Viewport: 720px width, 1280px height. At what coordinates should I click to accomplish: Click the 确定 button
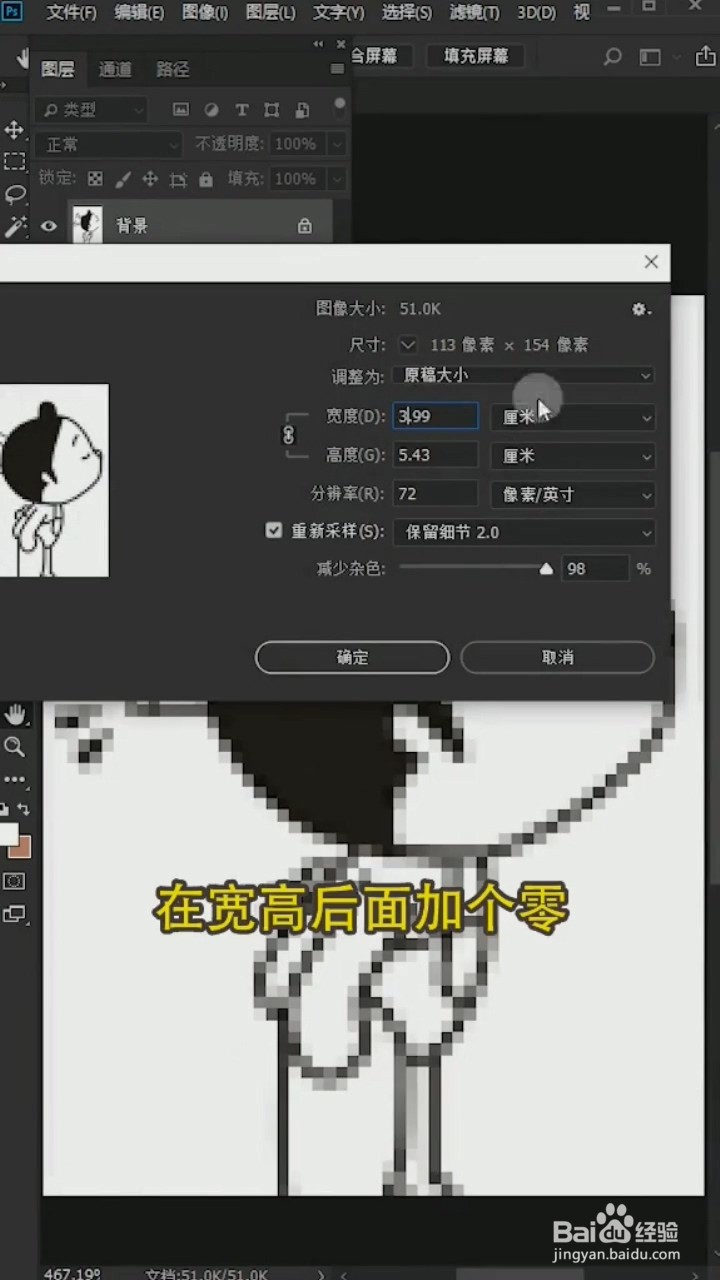pos(352,657)
